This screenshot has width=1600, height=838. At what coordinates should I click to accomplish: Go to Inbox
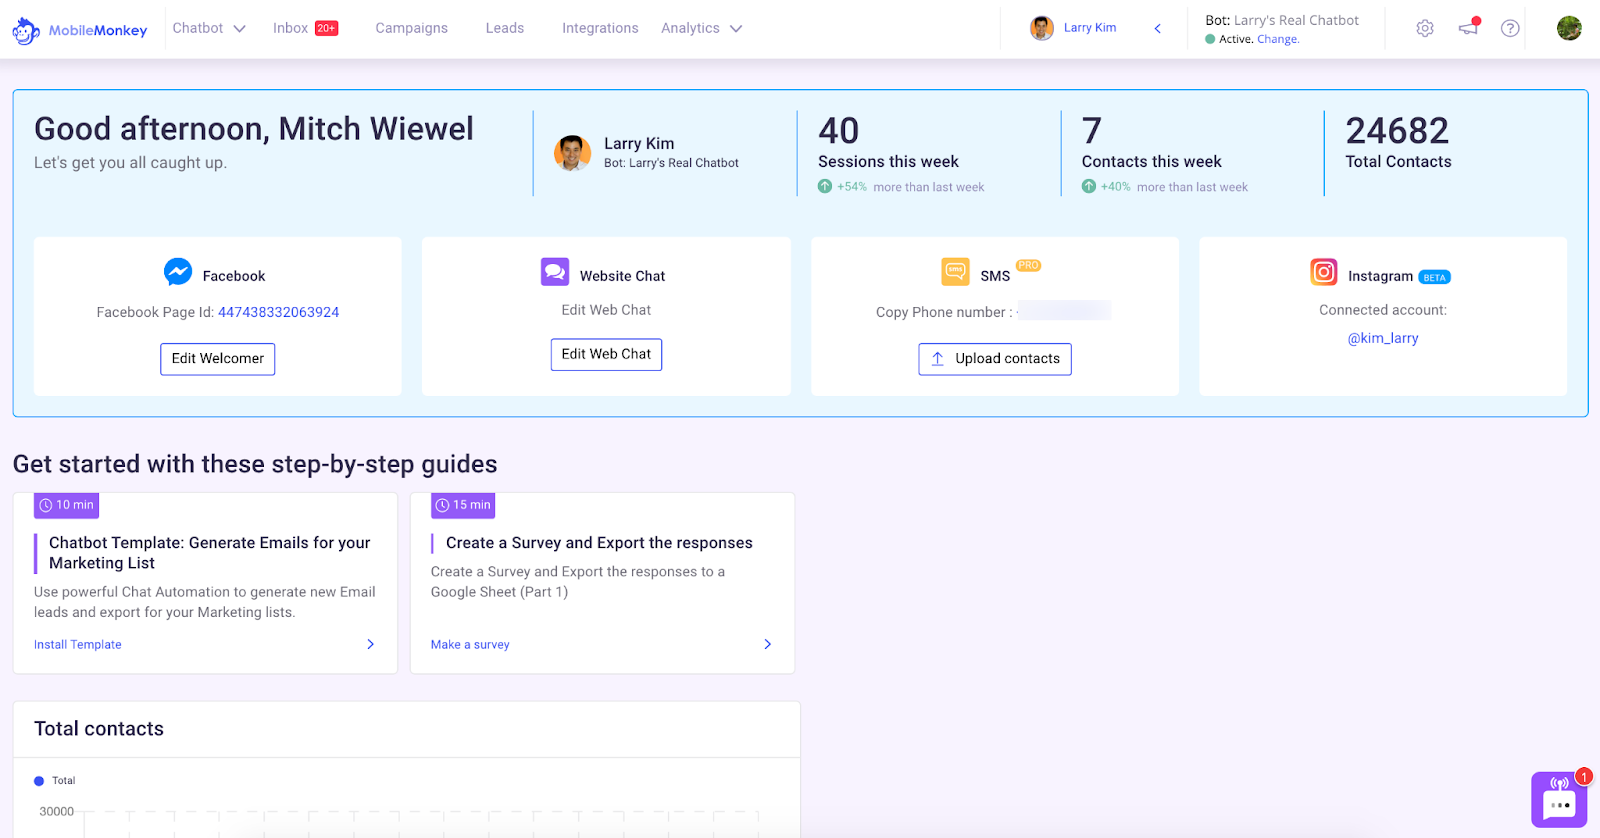pyautogui.click(x=290, y=28)
